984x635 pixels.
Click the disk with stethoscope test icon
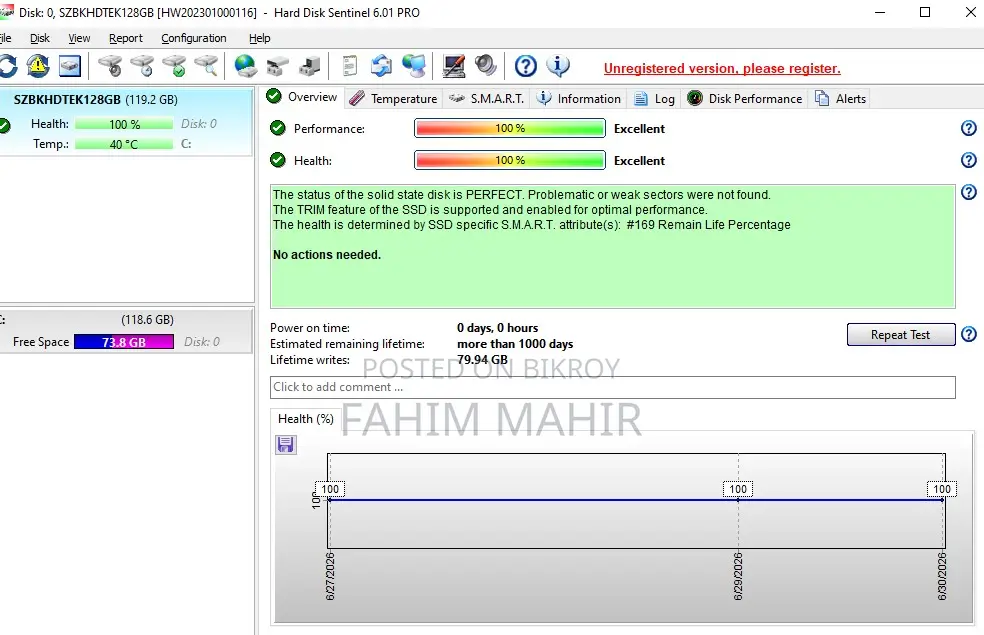(x=110, y=66)
